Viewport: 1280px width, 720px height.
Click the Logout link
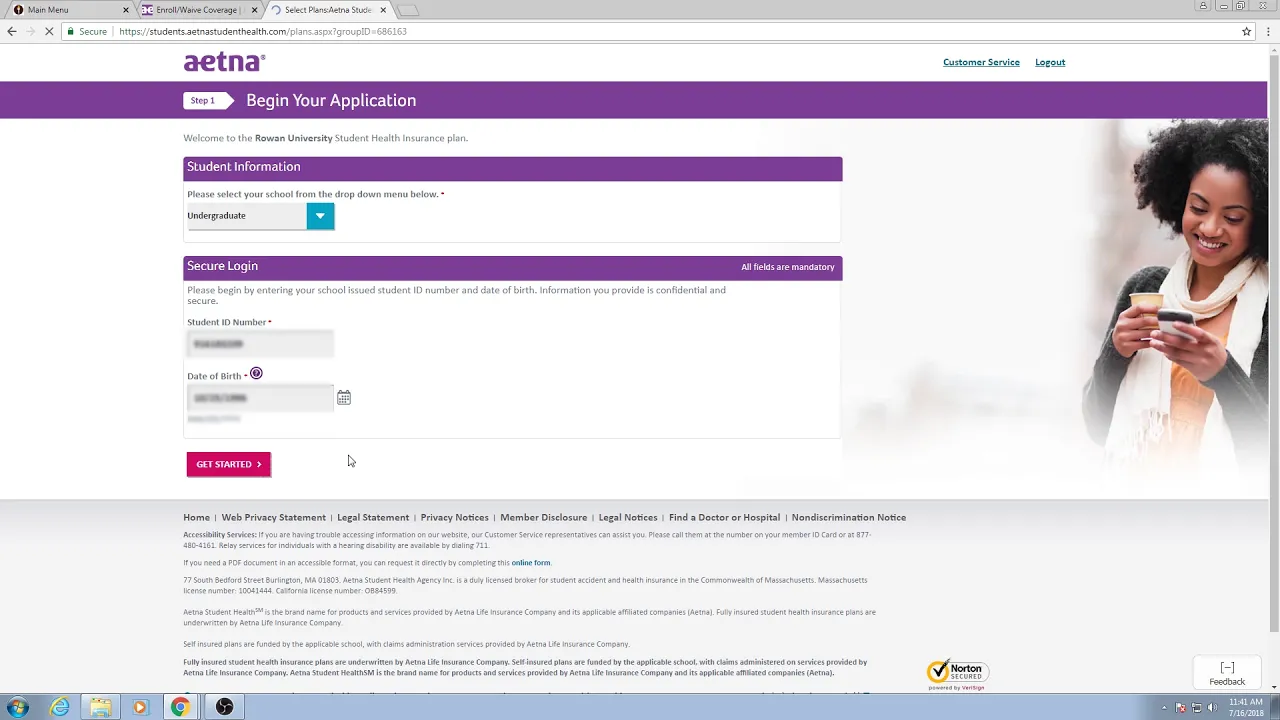1050,62
